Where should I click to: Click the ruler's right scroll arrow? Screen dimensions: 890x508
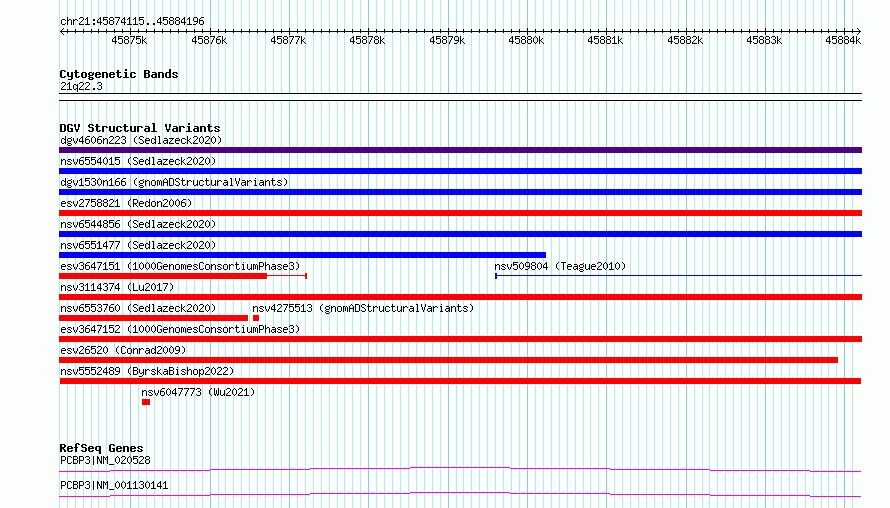pyautogui.click(x=859, y=31)
